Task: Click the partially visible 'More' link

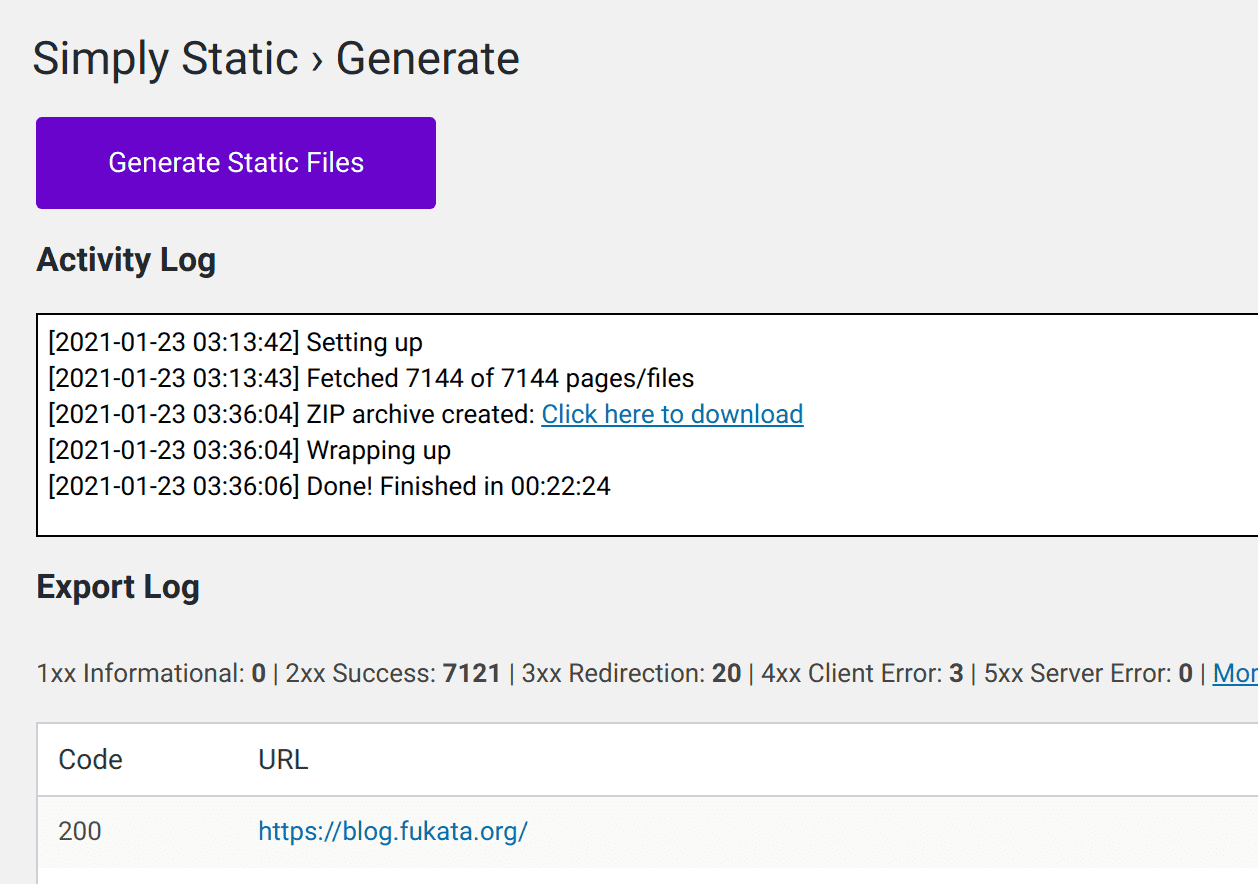Action: tap(1235, 674)
